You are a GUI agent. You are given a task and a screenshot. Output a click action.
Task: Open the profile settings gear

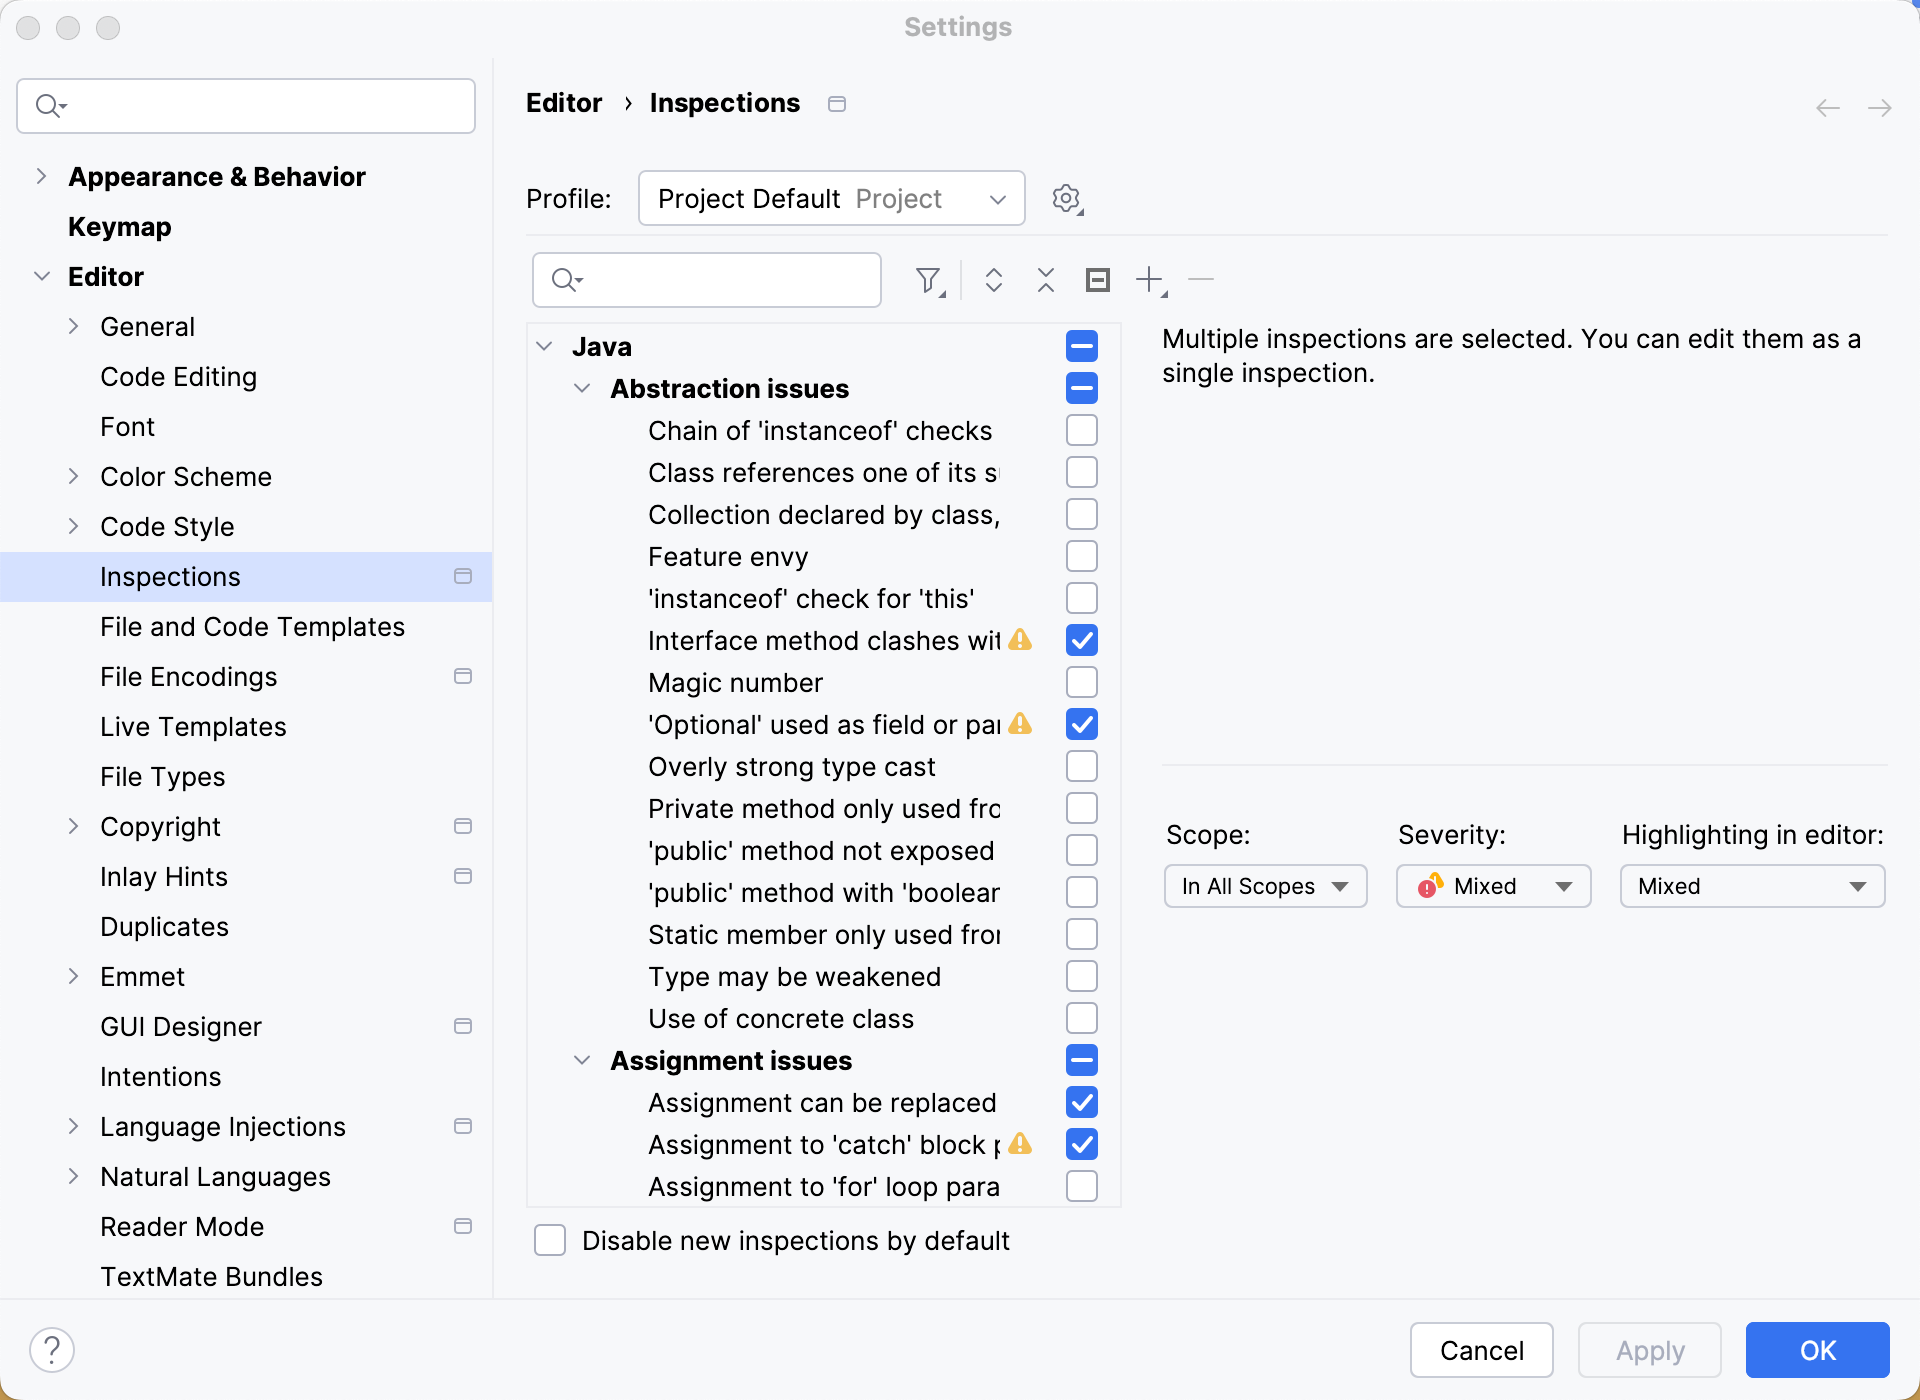point(1066,198)
